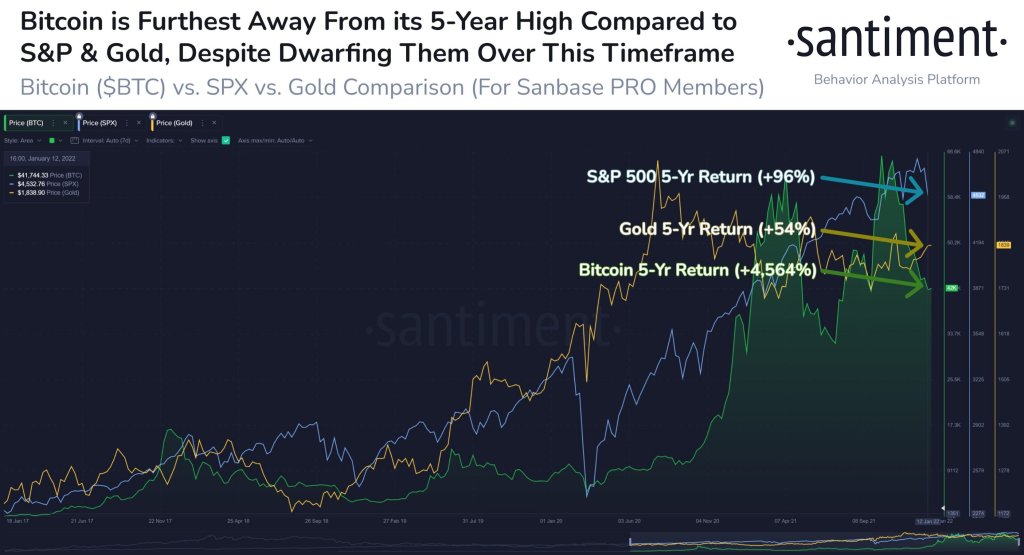Image resolution: width=1024 pixels, height=555 pixels.
Task: Close the Price (SPX) metric tab
Action: [x=139, y=122]
